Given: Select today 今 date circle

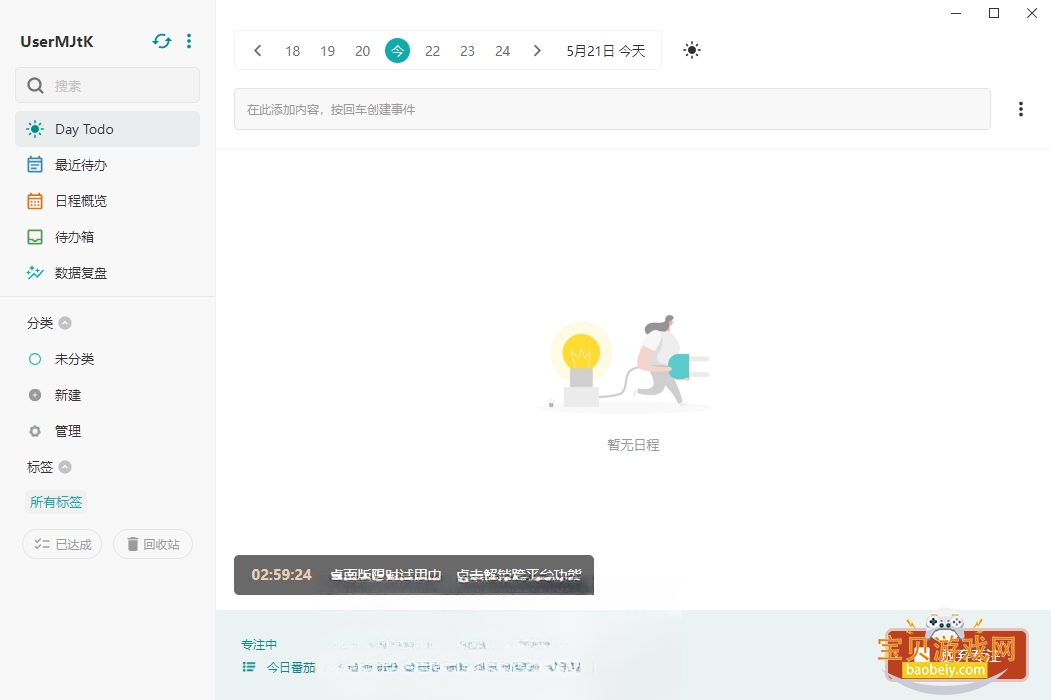Looking at the screenshot, I should click(397, 51).
